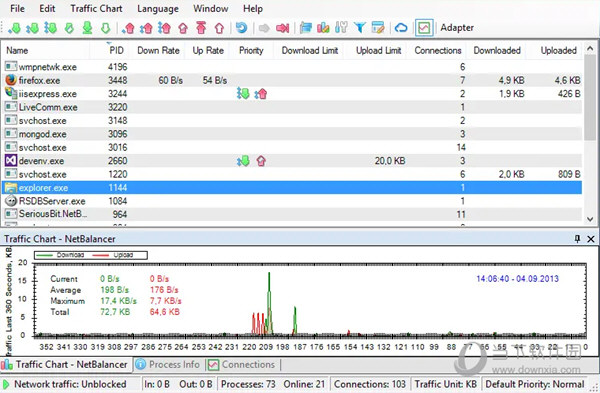The image size is (600, 393).
Task: Sort by the Up Rate column header
Action: coord(208,51)
